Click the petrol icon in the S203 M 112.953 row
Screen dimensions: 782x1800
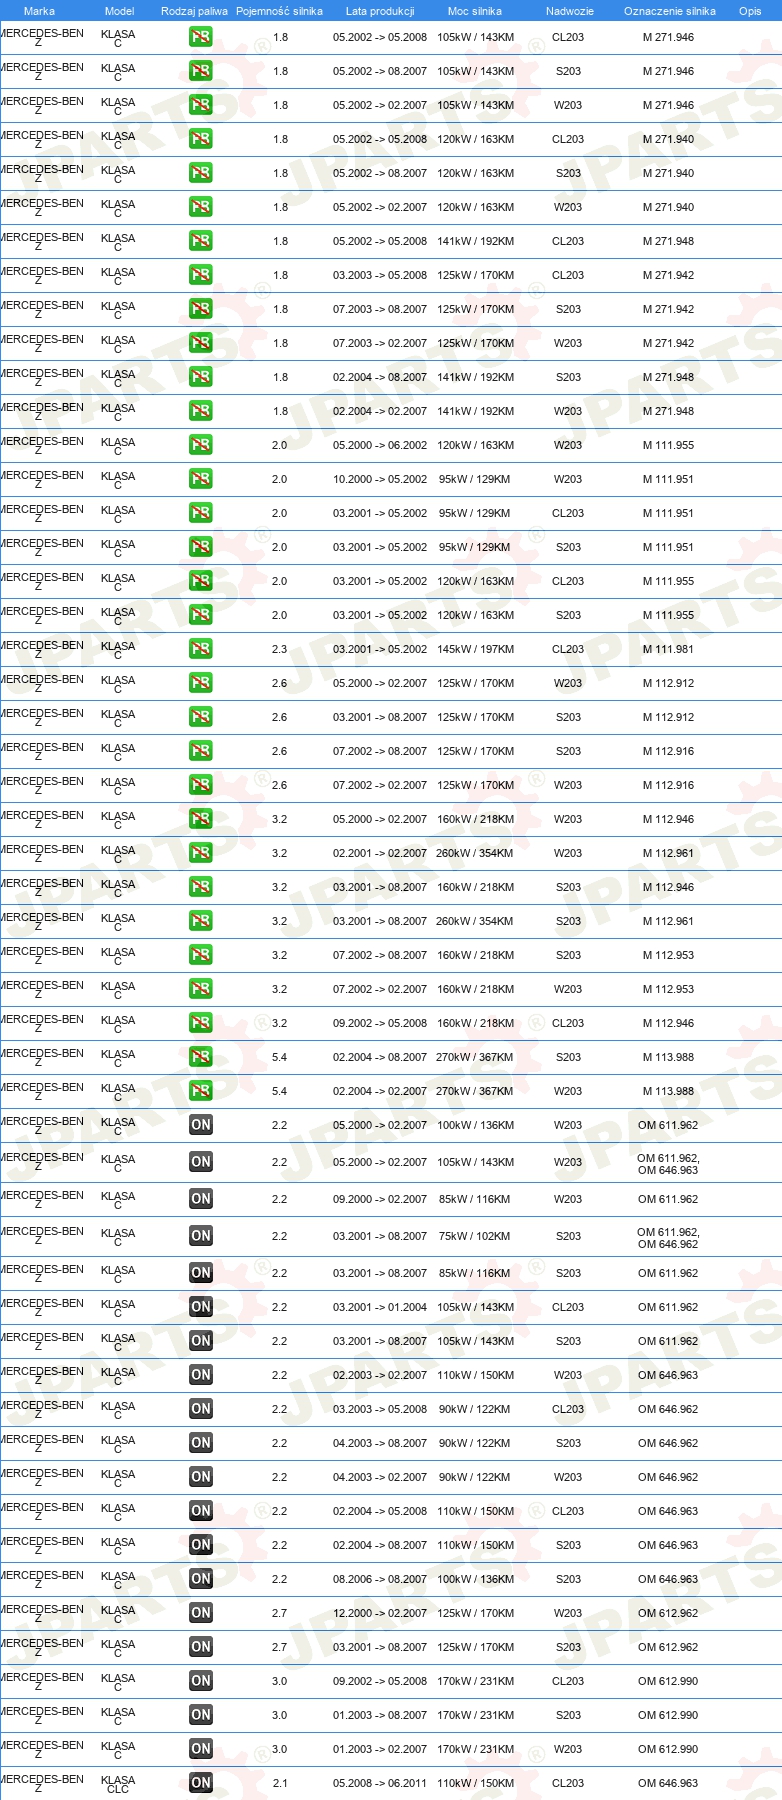pos(200,955)
